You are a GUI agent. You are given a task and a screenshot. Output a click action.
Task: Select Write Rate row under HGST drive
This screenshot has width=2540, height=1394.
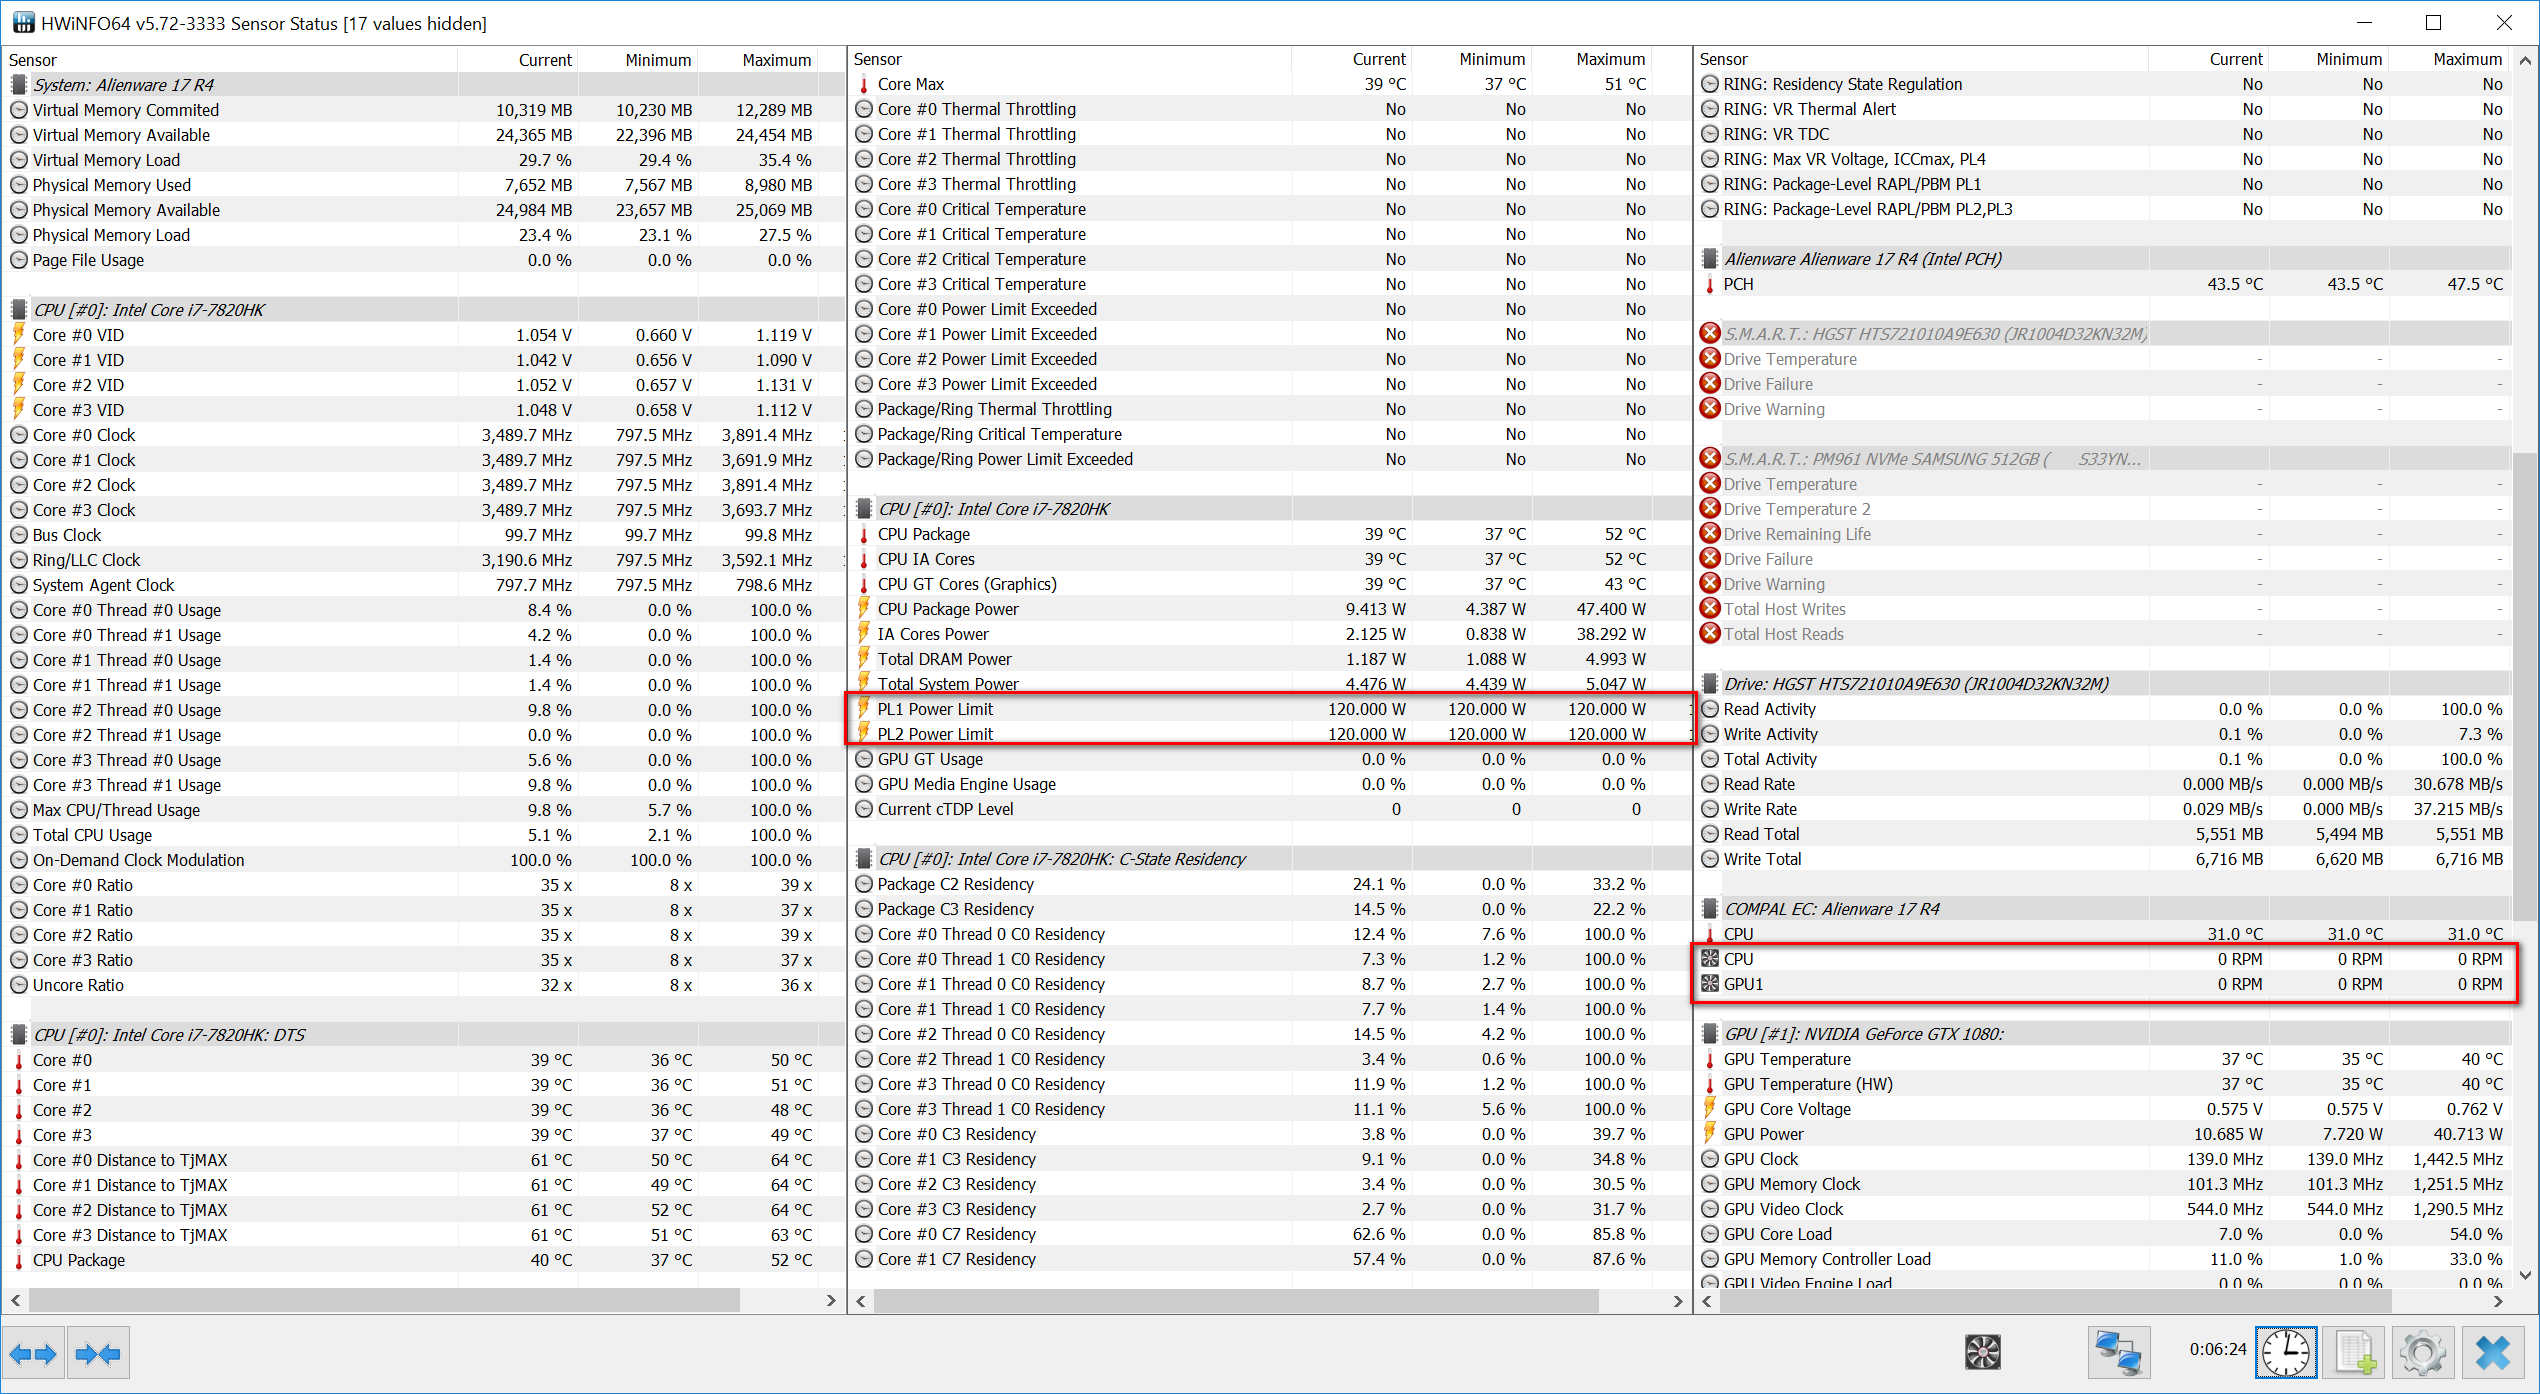(x=2105, y=809)
